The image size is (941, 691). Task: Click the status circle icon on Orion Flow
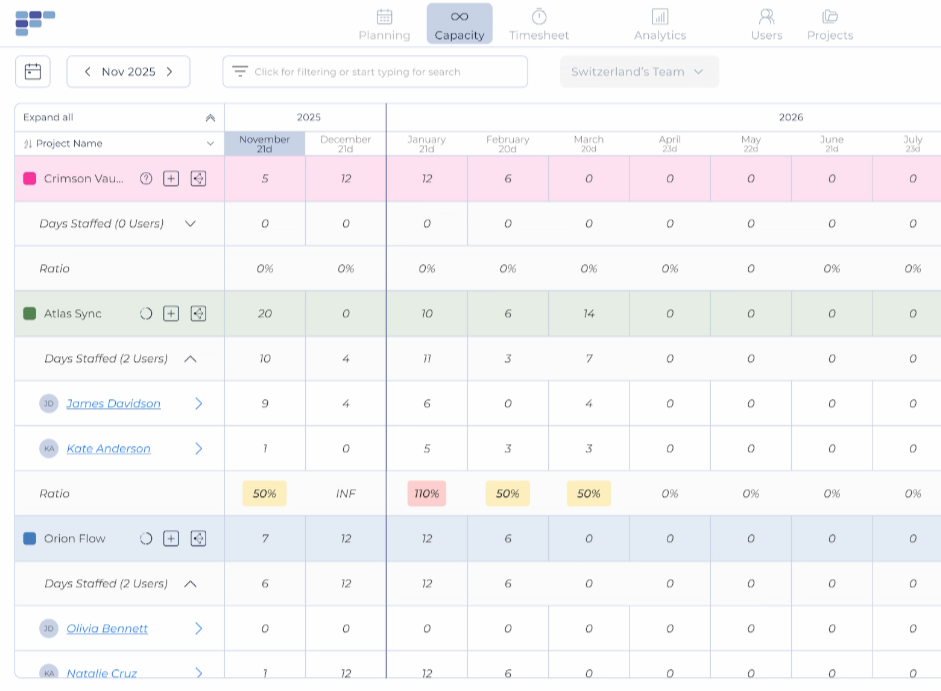pyautogui.click(x=146, y=539)
